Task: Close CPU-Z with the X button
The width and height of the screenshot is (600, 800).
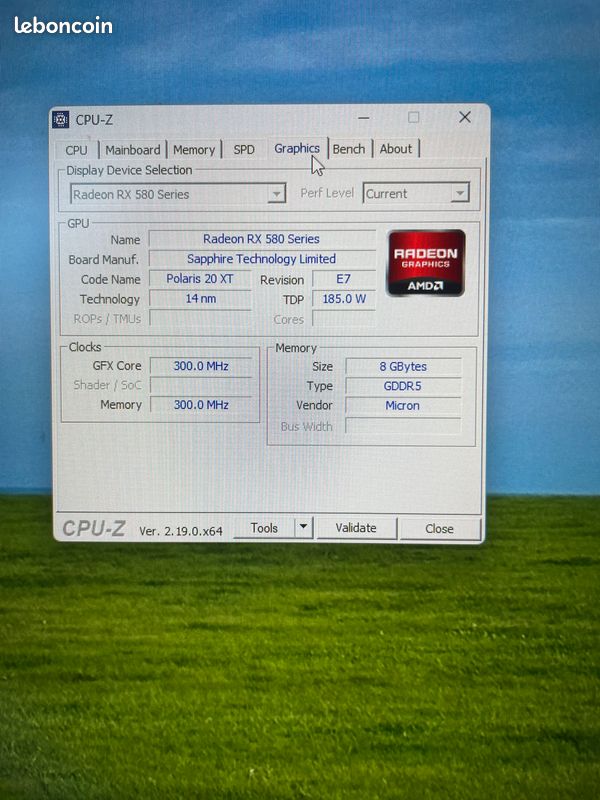Action: (x=464, y=117)
